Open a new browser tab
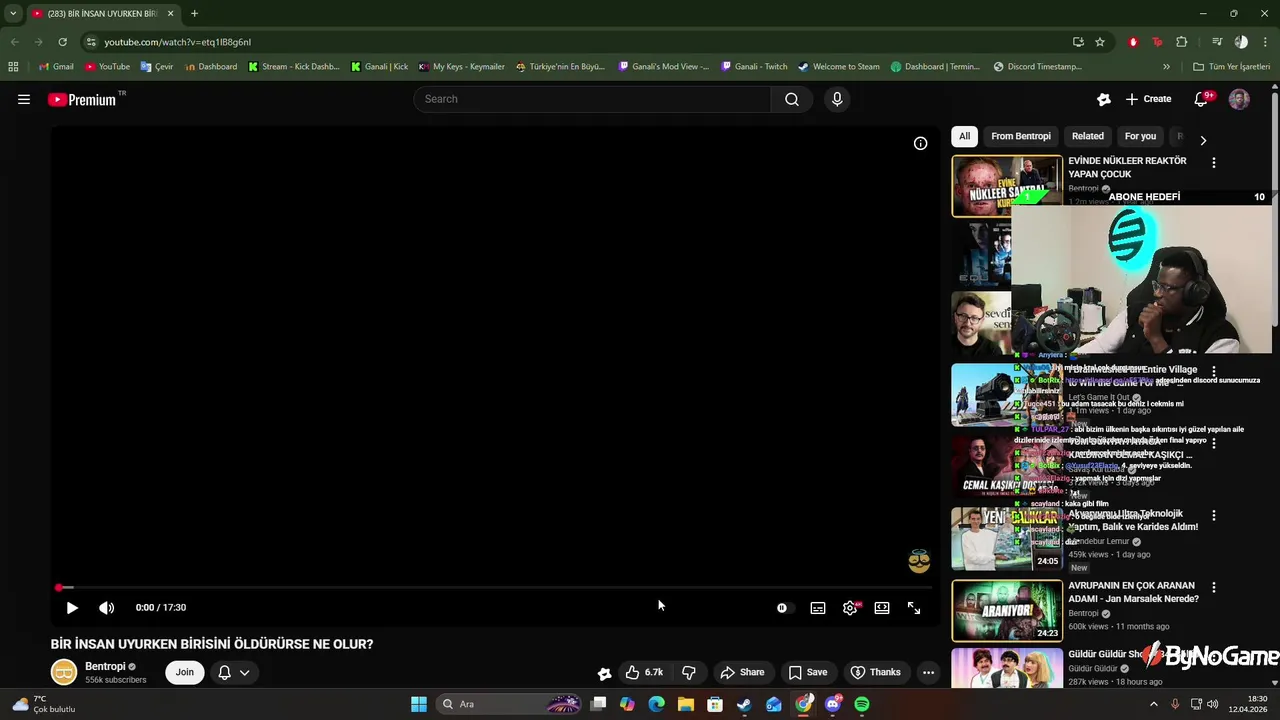 click(194, 14)
